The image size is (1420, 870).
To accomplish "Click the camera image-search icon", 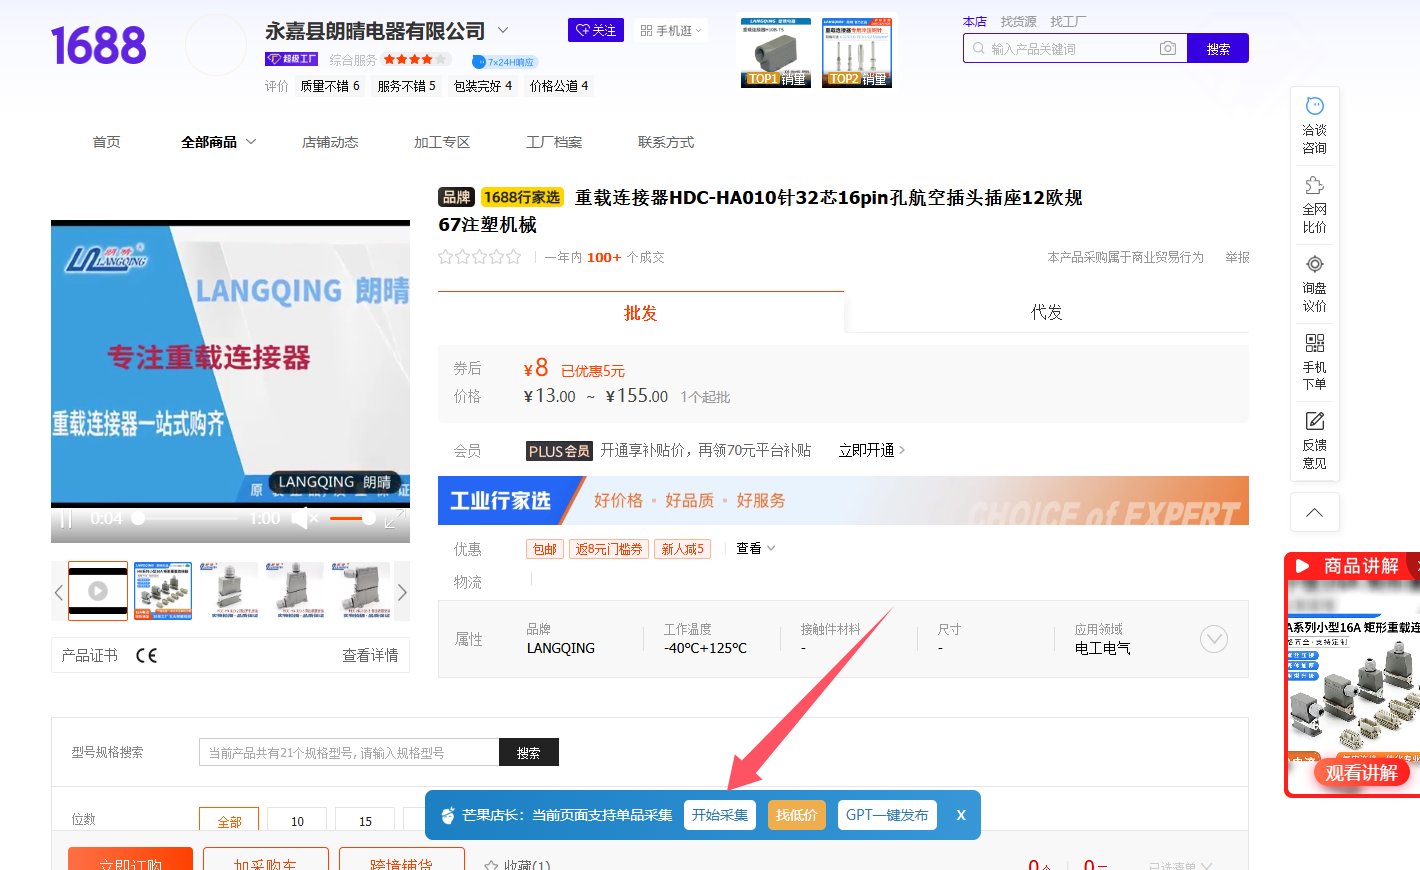I will (1167, 48).
